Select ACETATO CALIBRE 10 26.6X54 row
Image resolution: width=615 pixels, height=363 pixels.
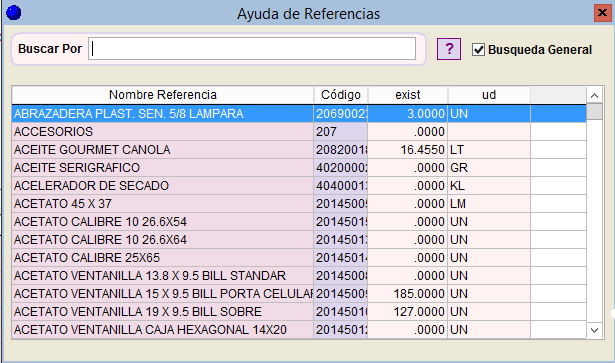pos(299,222)
